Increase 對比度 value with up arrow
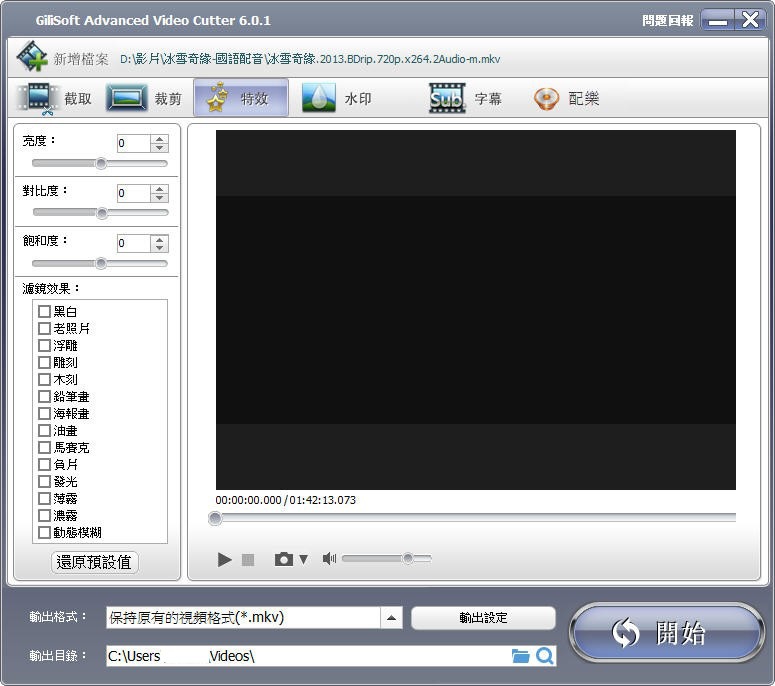775x686 pixels. pos(159,189)
